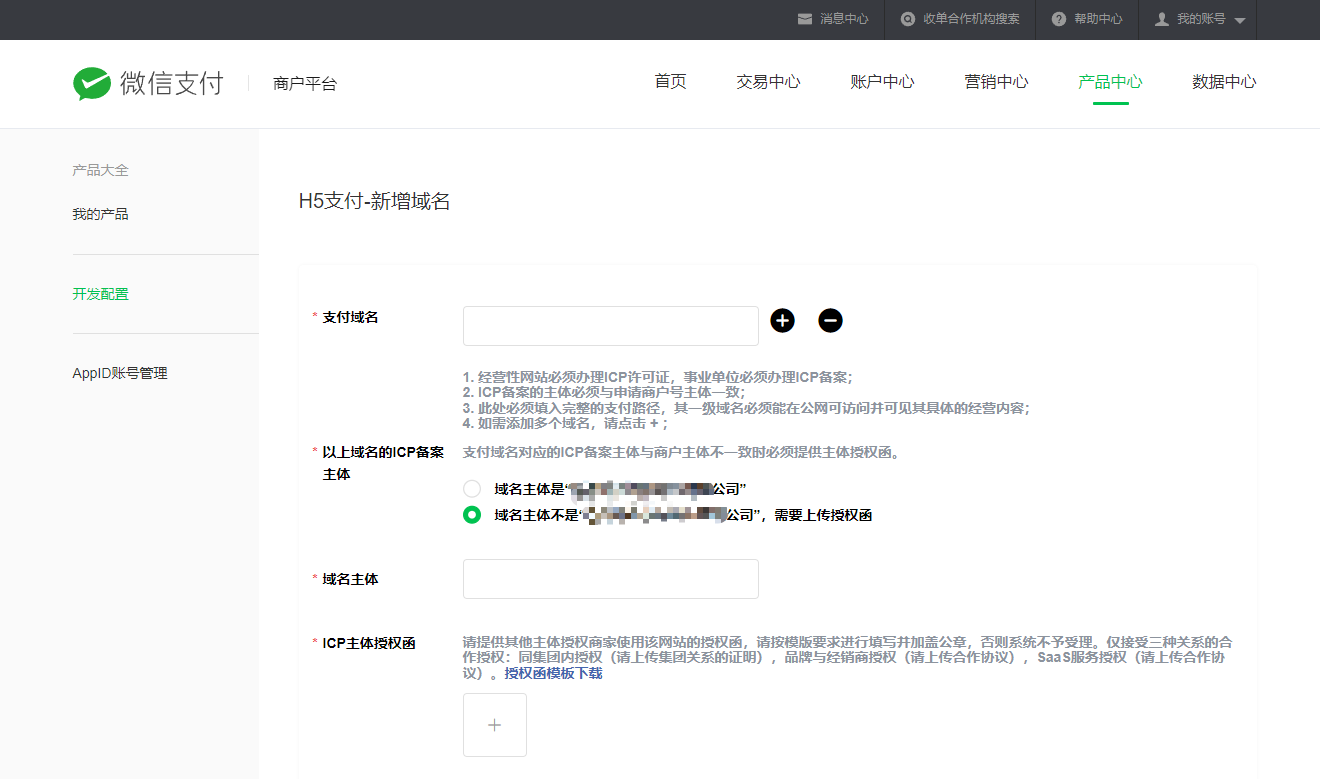Screen dimensions: 1320x779
Task: Switch to 账户中心 tab
Action: 882,82
